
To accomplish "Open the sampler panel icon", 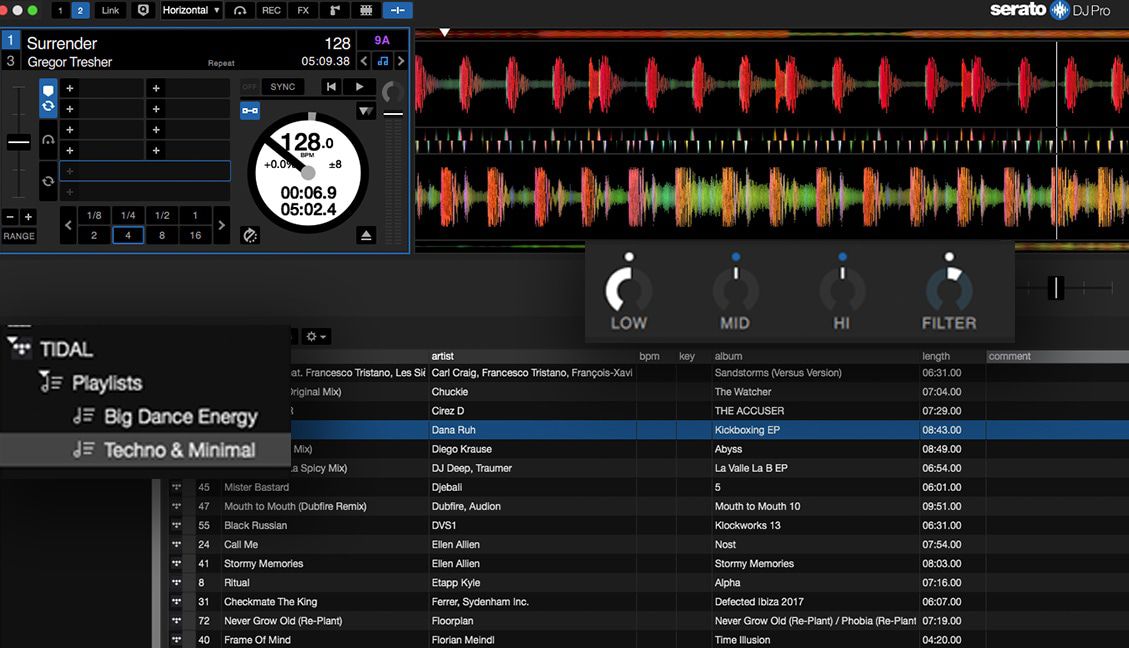I will point(367,10).
